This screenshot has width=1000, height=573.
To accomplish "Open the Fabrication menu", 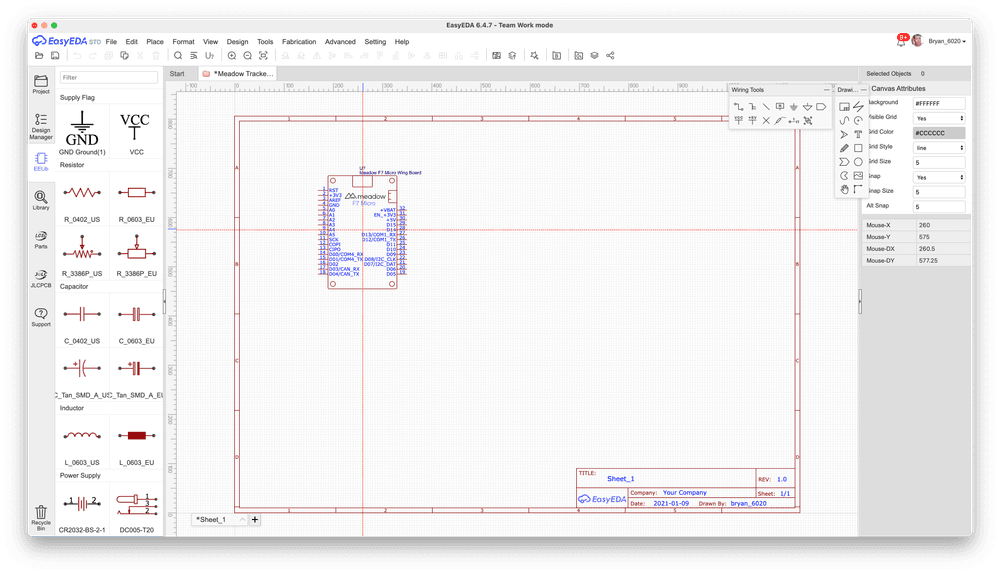I will coord(299,41).
